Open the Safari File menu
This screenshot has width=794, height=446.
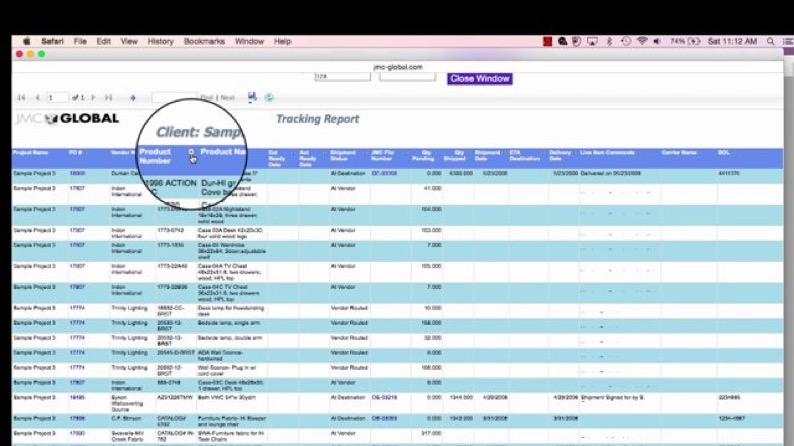80,42
